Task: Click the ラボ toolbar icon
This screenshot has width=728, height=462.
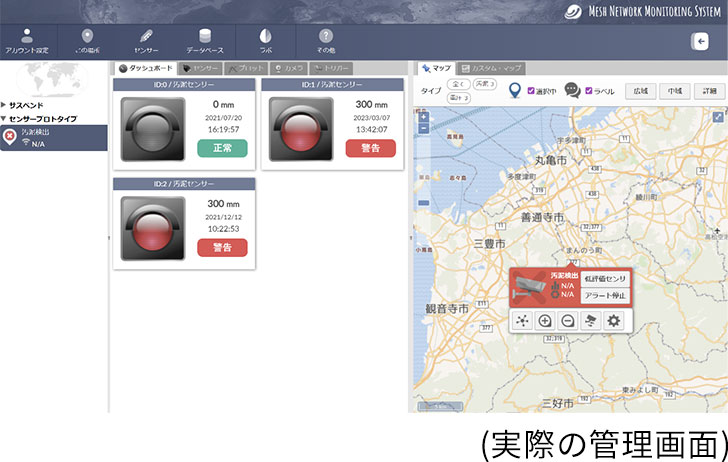Action: [x=266, y=41]
